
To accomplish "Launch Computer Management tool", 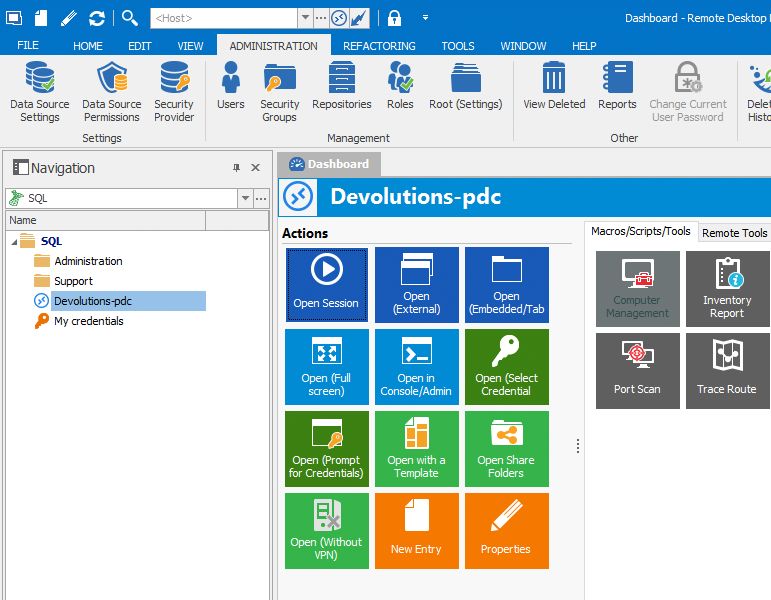I will (637, 289).
